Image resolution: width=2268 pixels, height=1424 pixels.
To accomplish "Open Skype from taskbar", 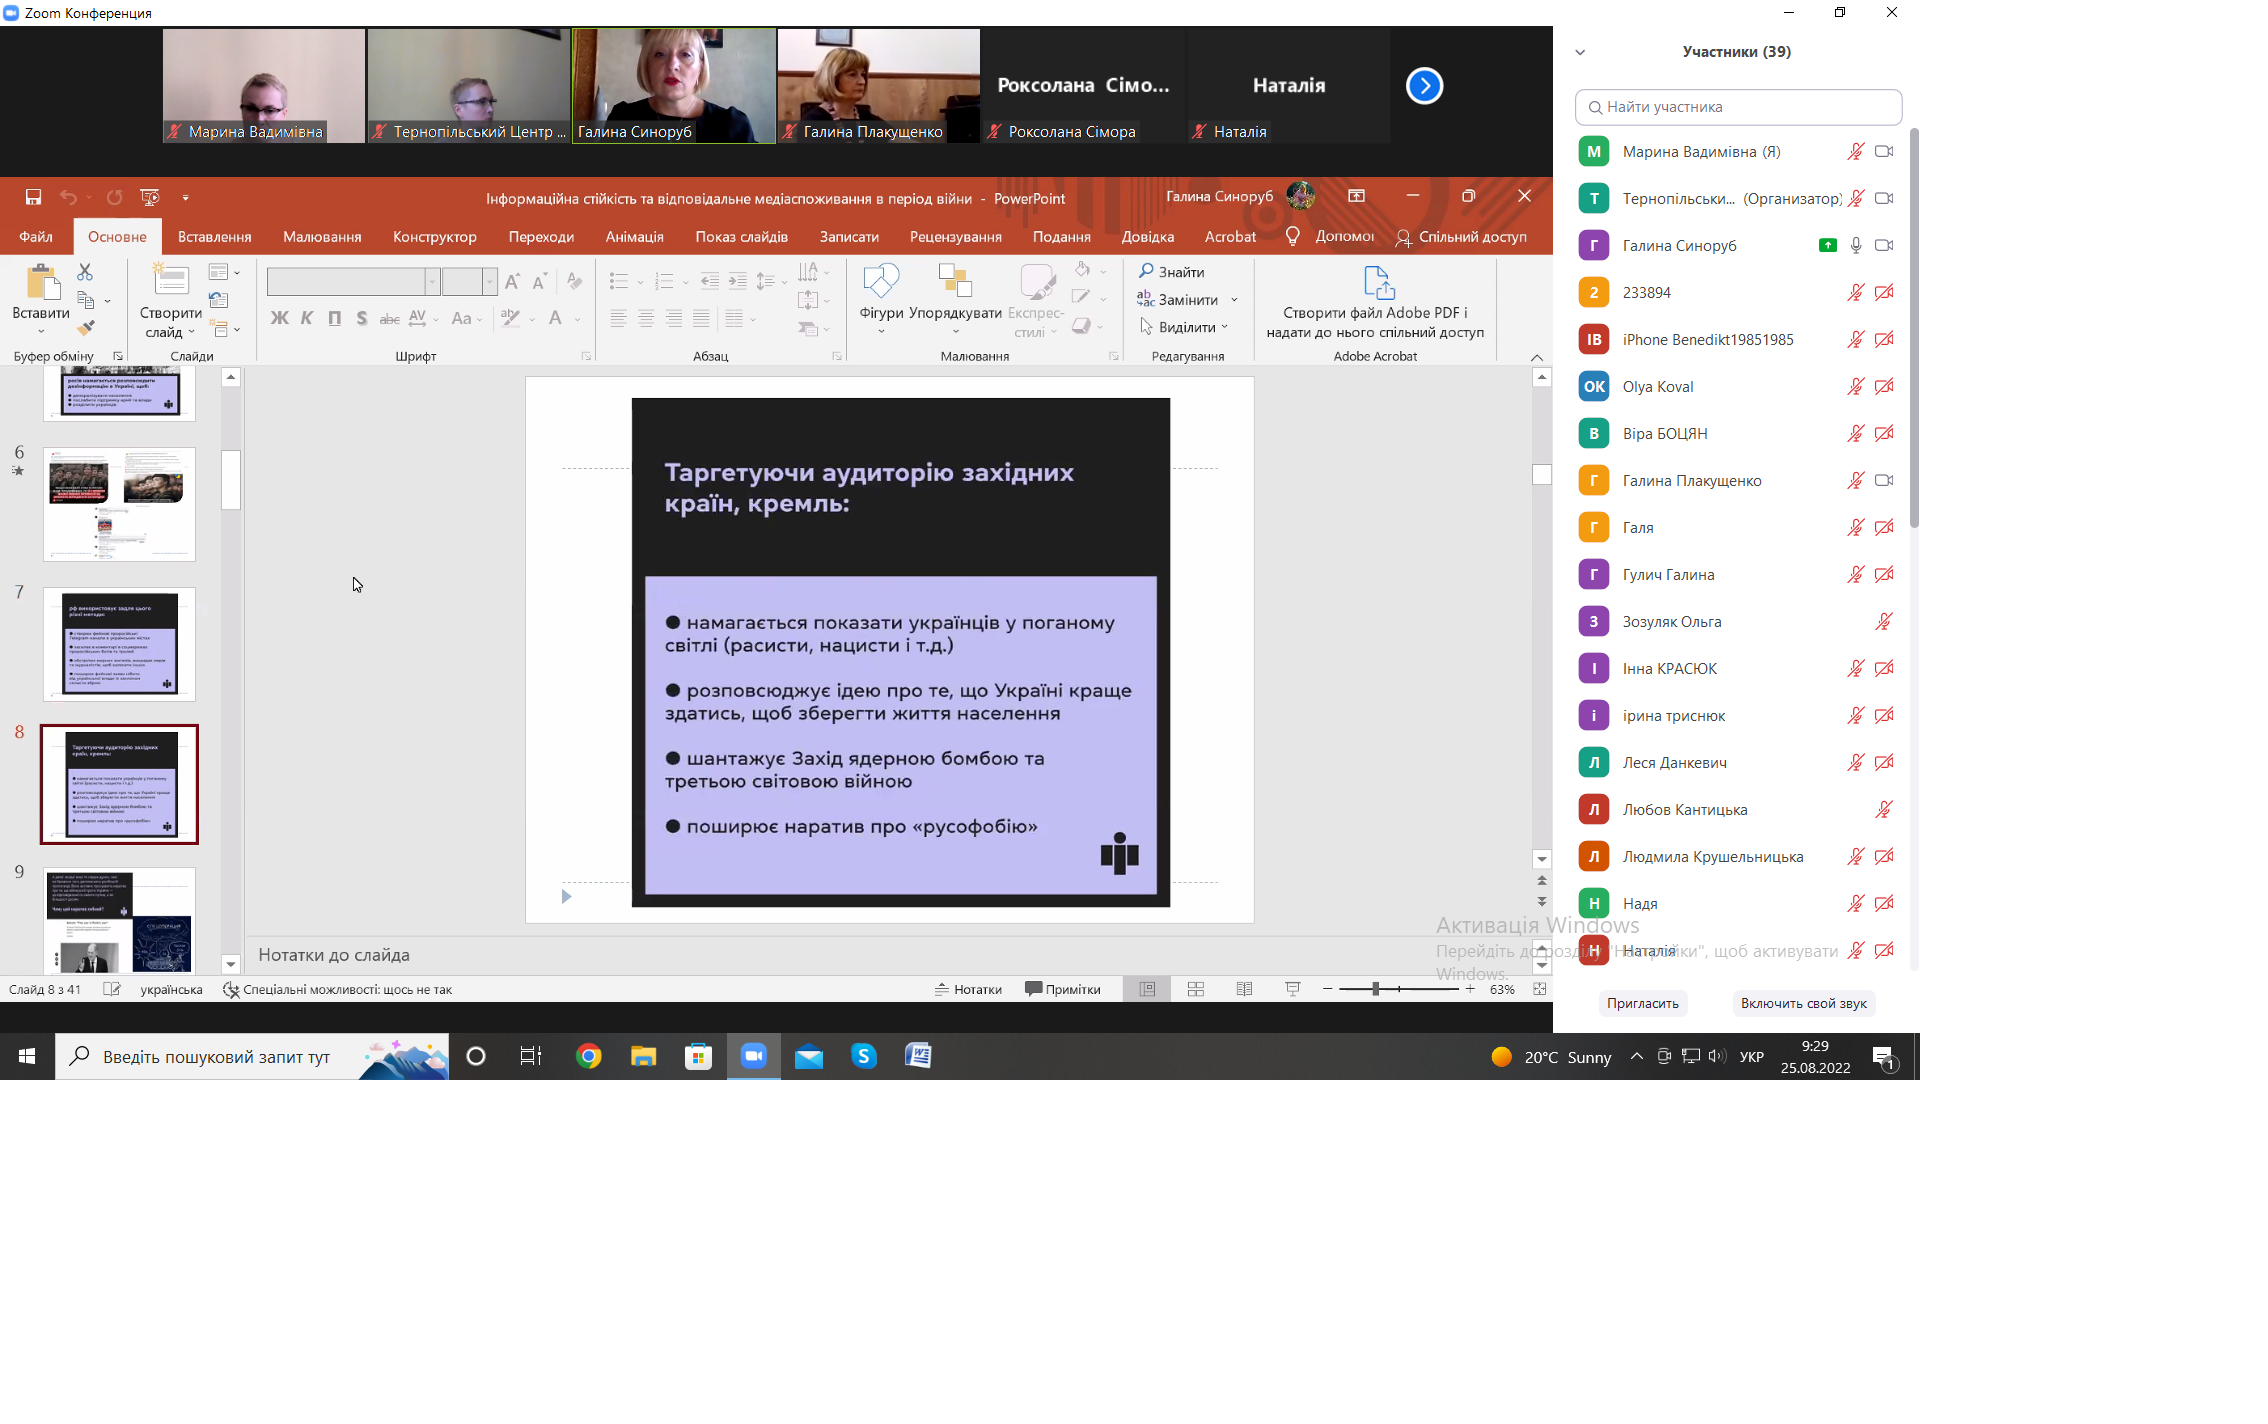I will pyautogui.click(x=864, y=1056).
